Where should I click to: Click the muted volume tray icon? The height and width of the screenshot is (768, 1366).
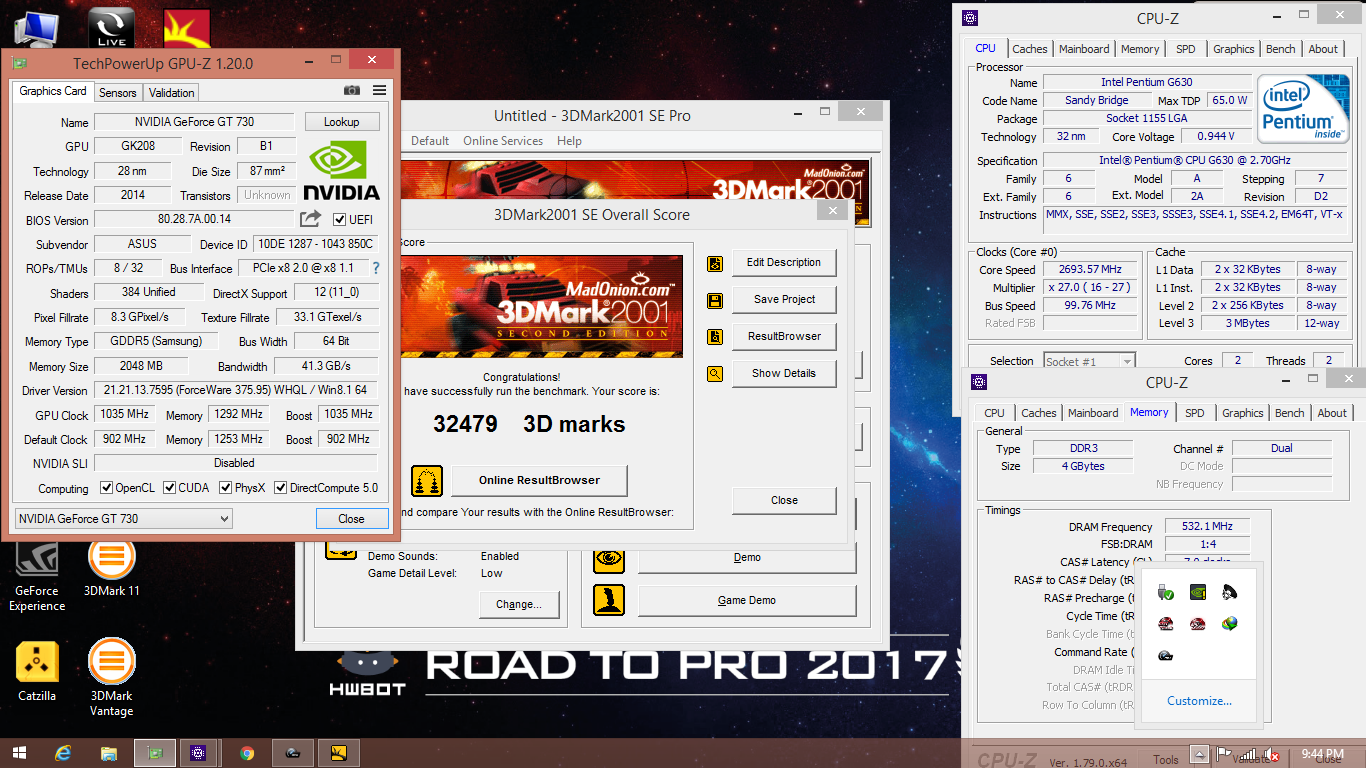pos(1272,755)
